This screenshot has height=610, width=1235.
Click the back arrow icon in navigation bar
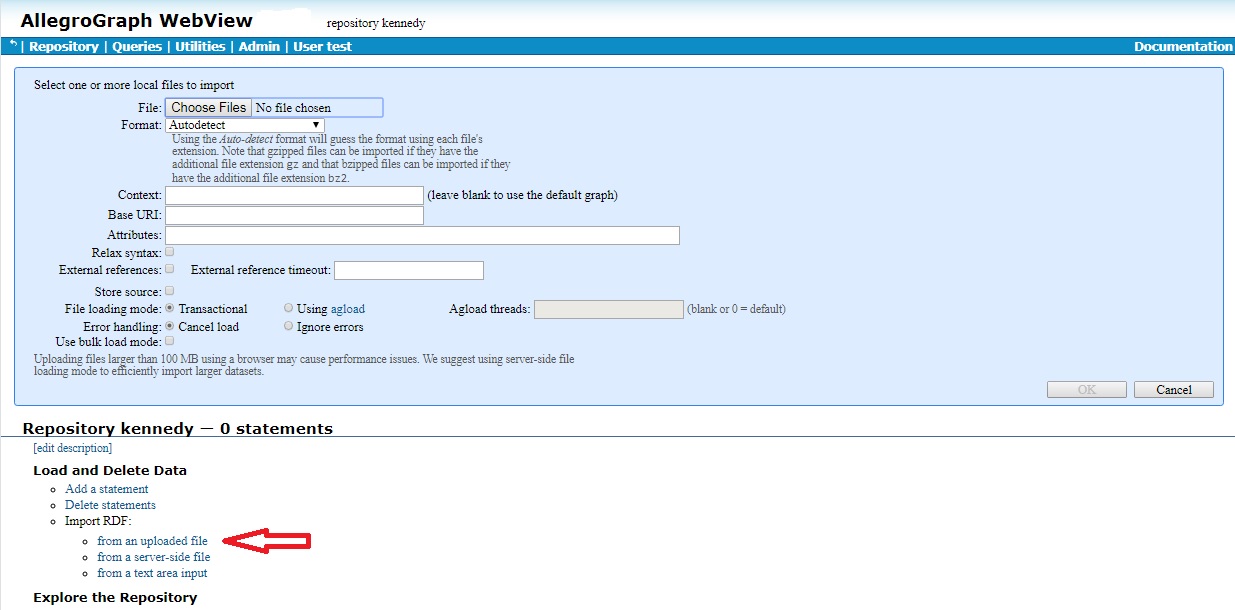[13, 45]
